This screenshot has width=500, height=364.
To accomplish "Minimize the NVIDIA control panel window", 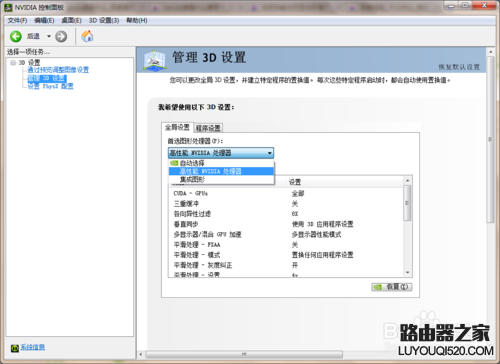I will click(451, 5).
